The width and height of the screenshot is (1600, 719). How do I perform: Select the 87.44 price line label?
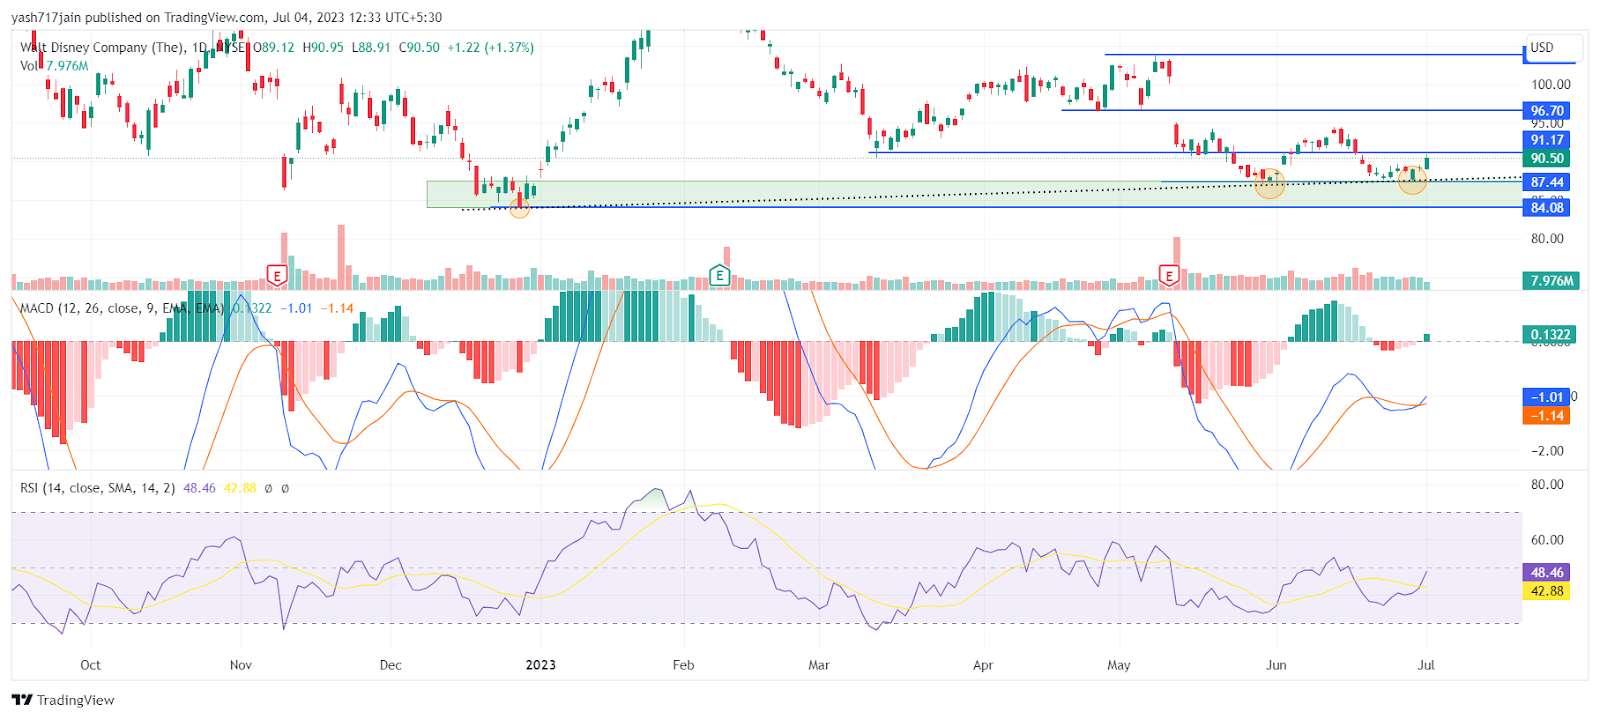coord(1547,182)
